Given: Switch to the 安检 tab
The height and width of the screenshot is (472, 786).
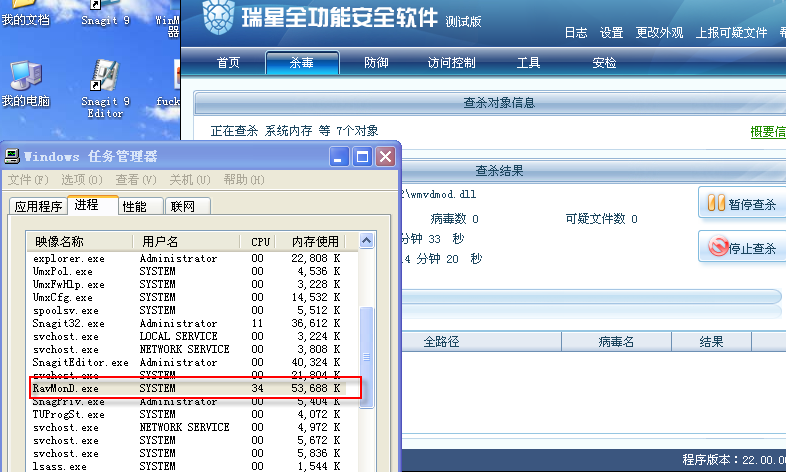Looking at the screenshot, I should (604, 63).
